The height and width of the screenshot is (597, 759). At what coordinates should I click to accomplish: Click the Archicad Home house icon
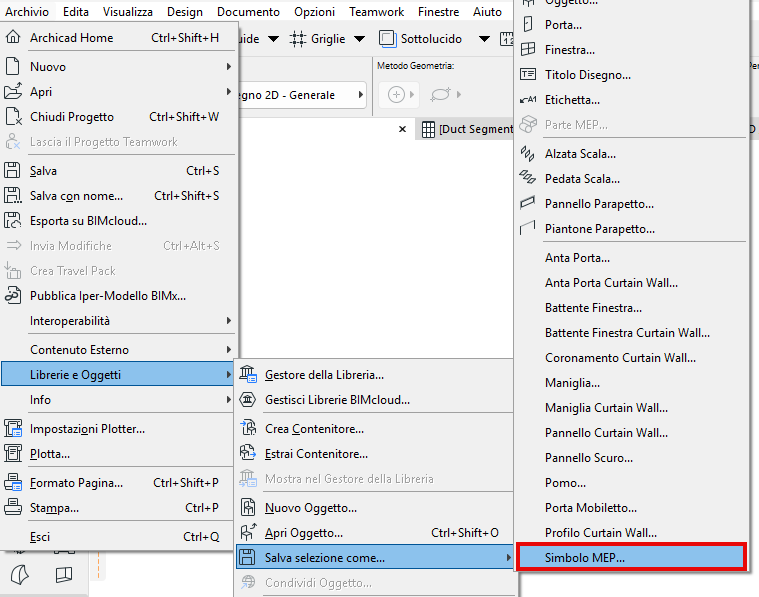click(13, 37)
